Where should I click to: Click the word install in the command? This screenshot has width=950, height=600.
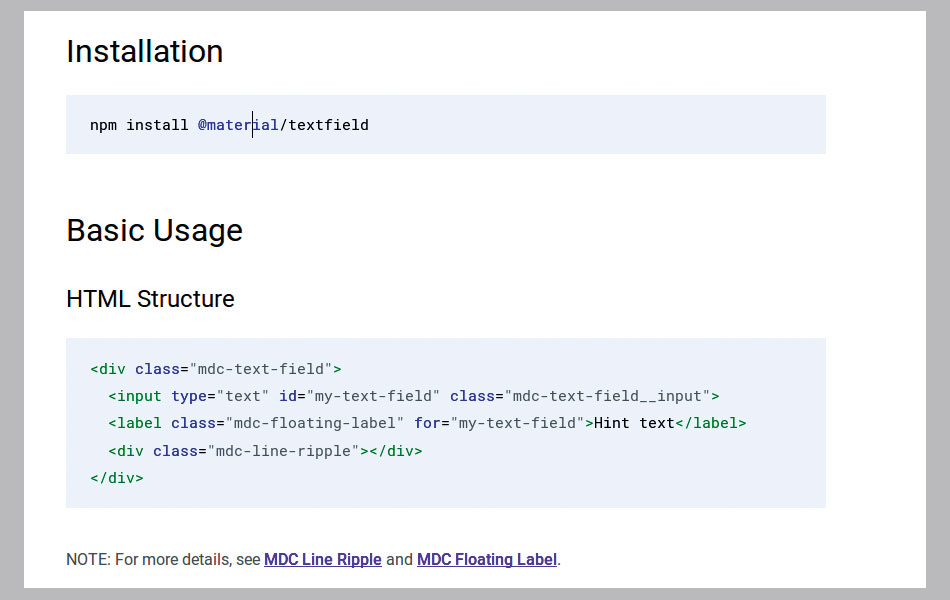pos(157,125)
